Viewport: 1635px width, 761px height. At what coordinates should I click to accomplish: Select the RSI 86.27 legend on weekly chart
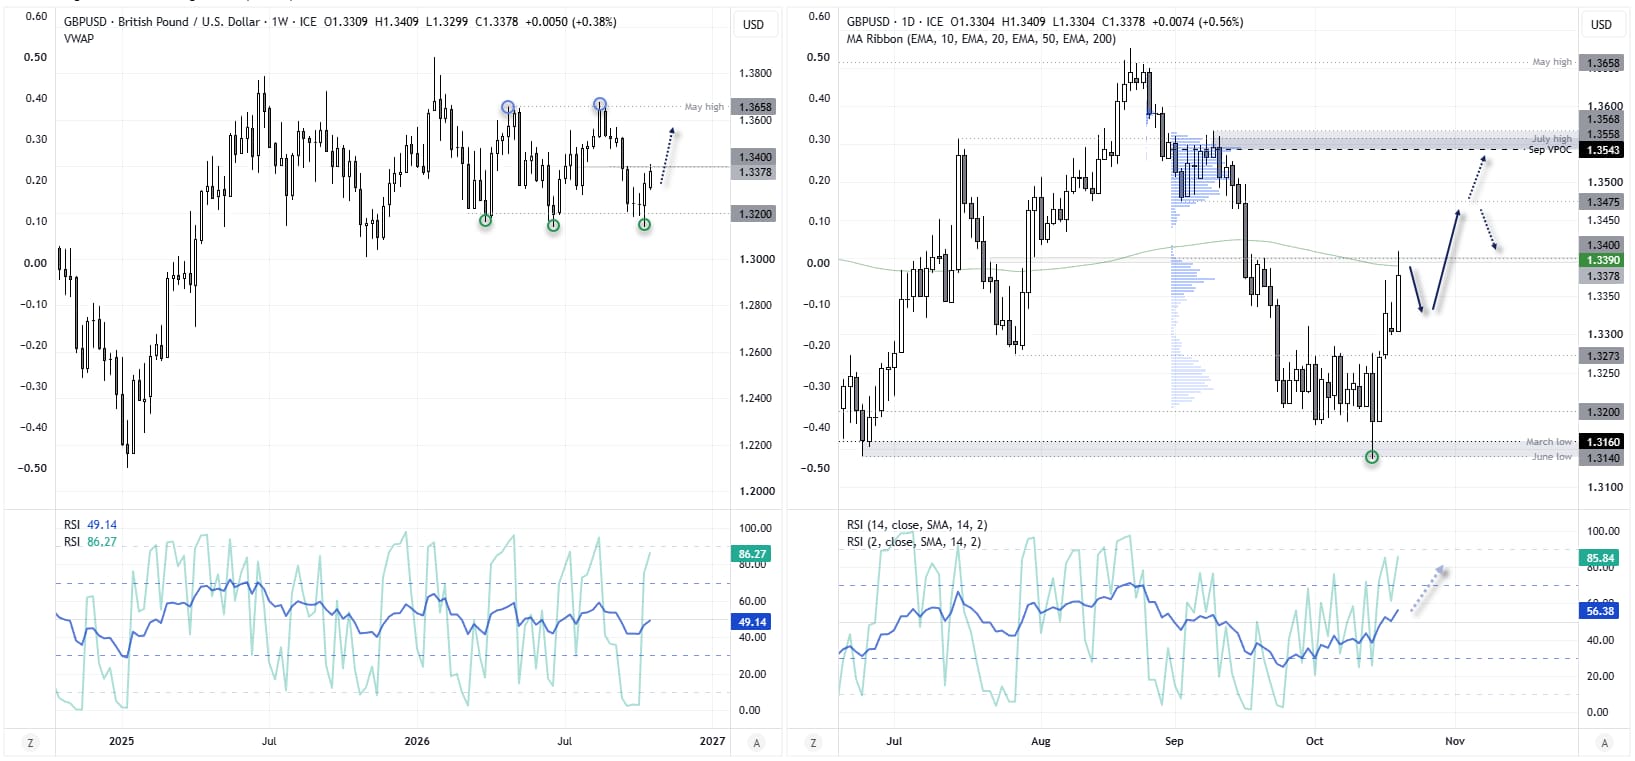coord(90,542)
